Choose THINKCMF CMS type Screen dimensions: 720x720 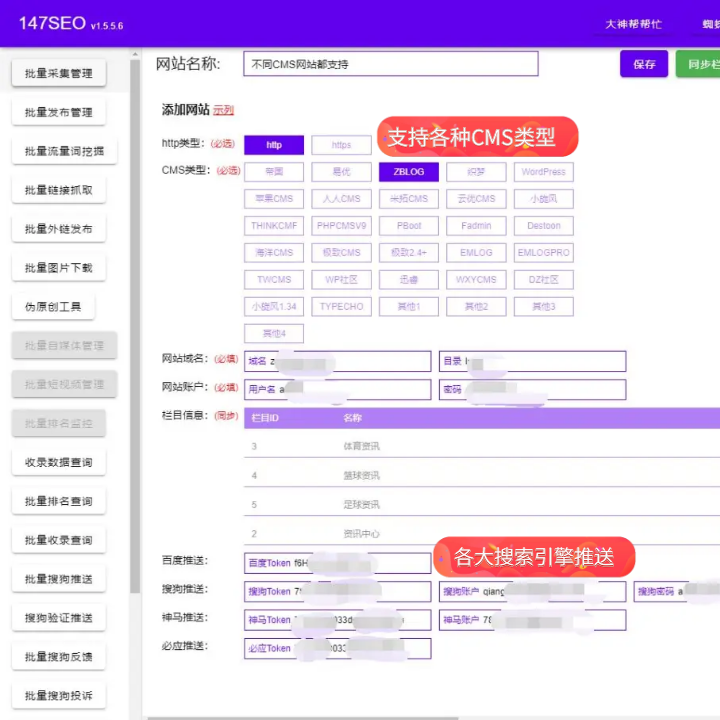click(x=274, y=225)
